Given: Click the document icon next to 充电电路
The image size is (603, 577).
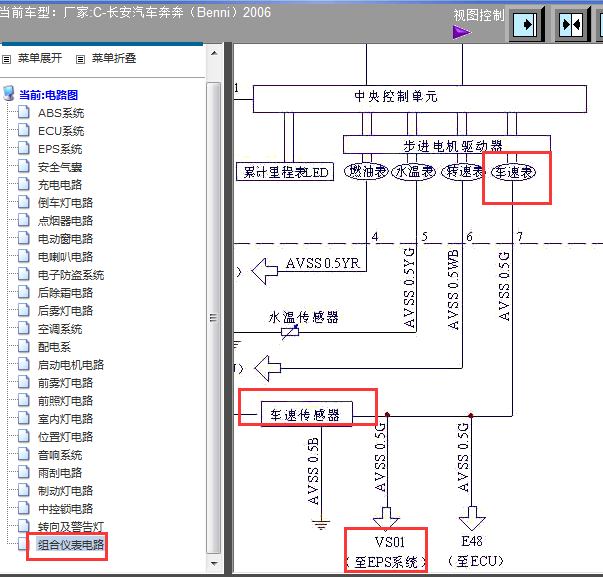Looking at the screenshot, I should point(24,184).
